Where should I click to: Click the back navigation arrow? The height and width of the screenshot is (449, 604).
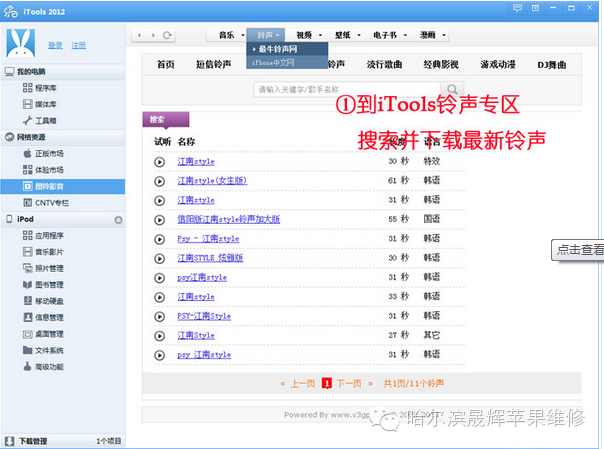tap(139, 35)
